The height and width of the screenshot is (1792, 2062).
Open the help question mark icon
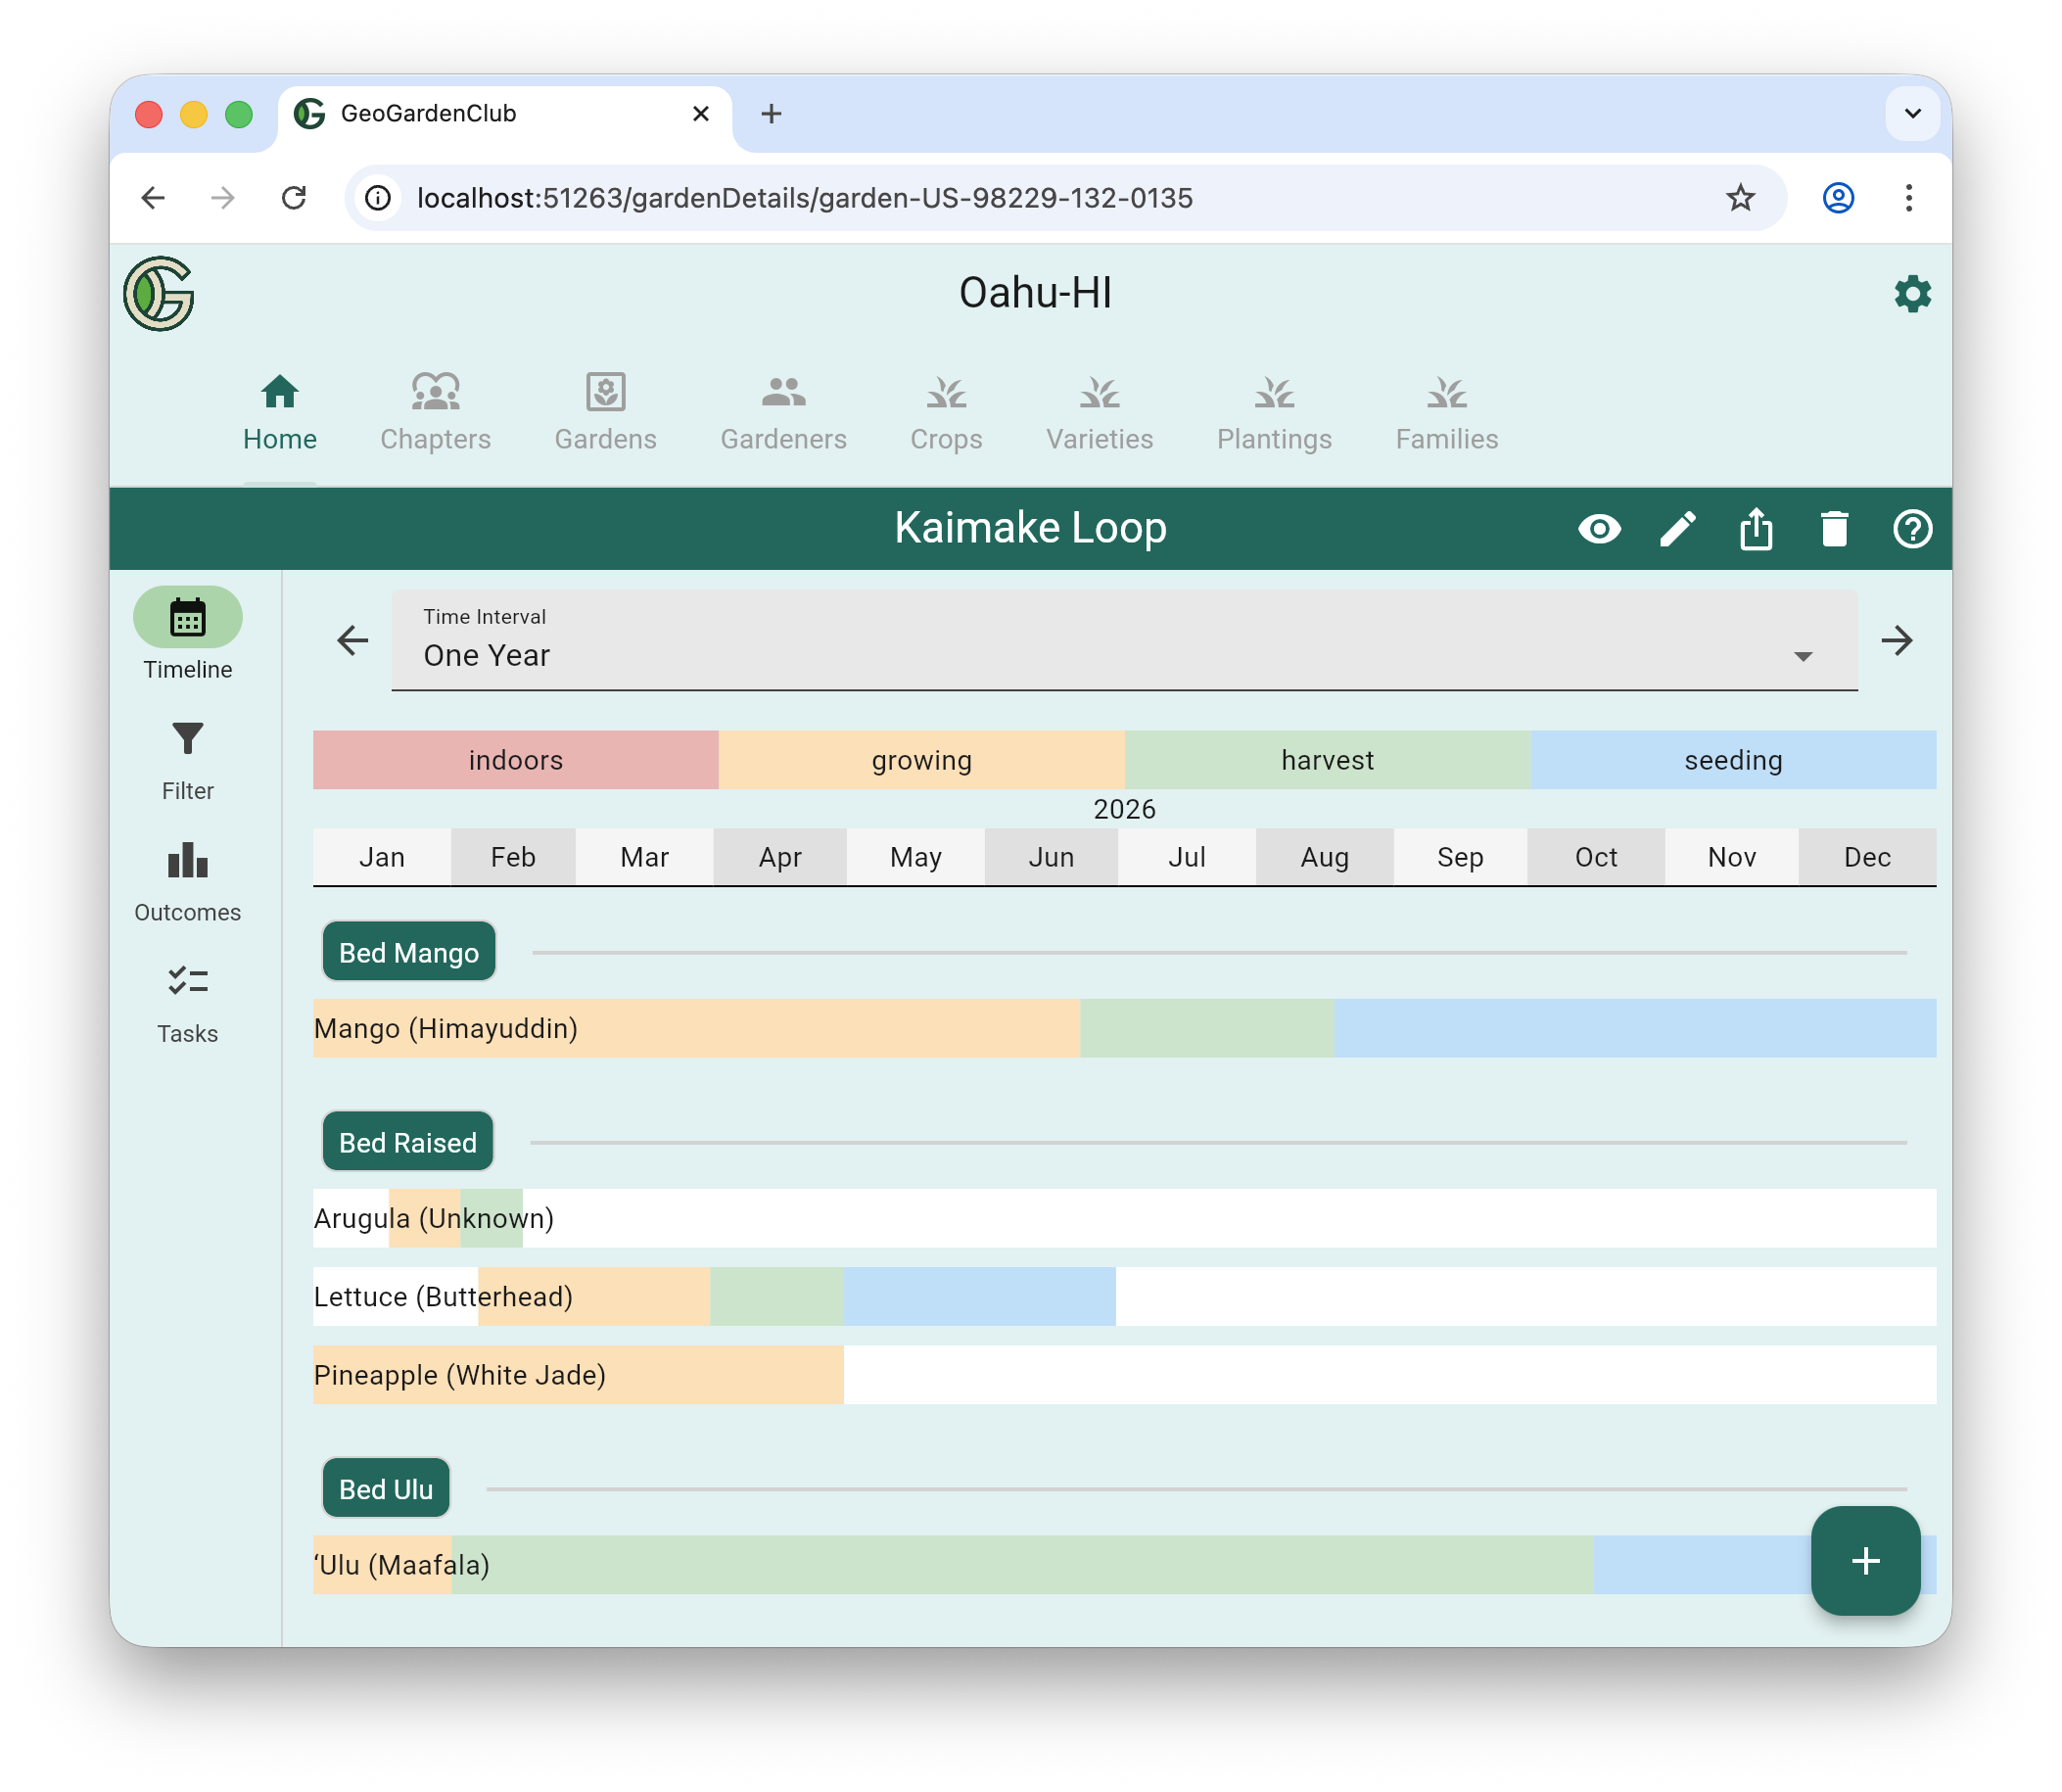(1912, 529)
